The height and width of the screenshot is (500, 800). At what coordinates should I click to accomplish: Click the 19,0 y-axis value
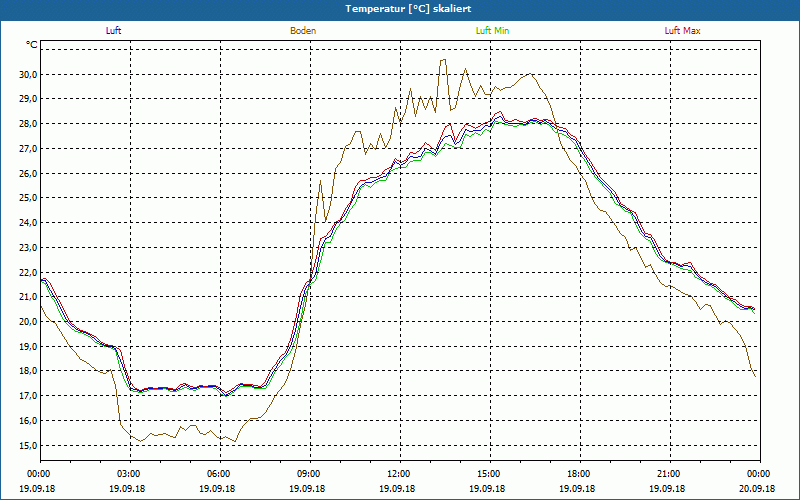pyautogui.click(x=28, y=346)
